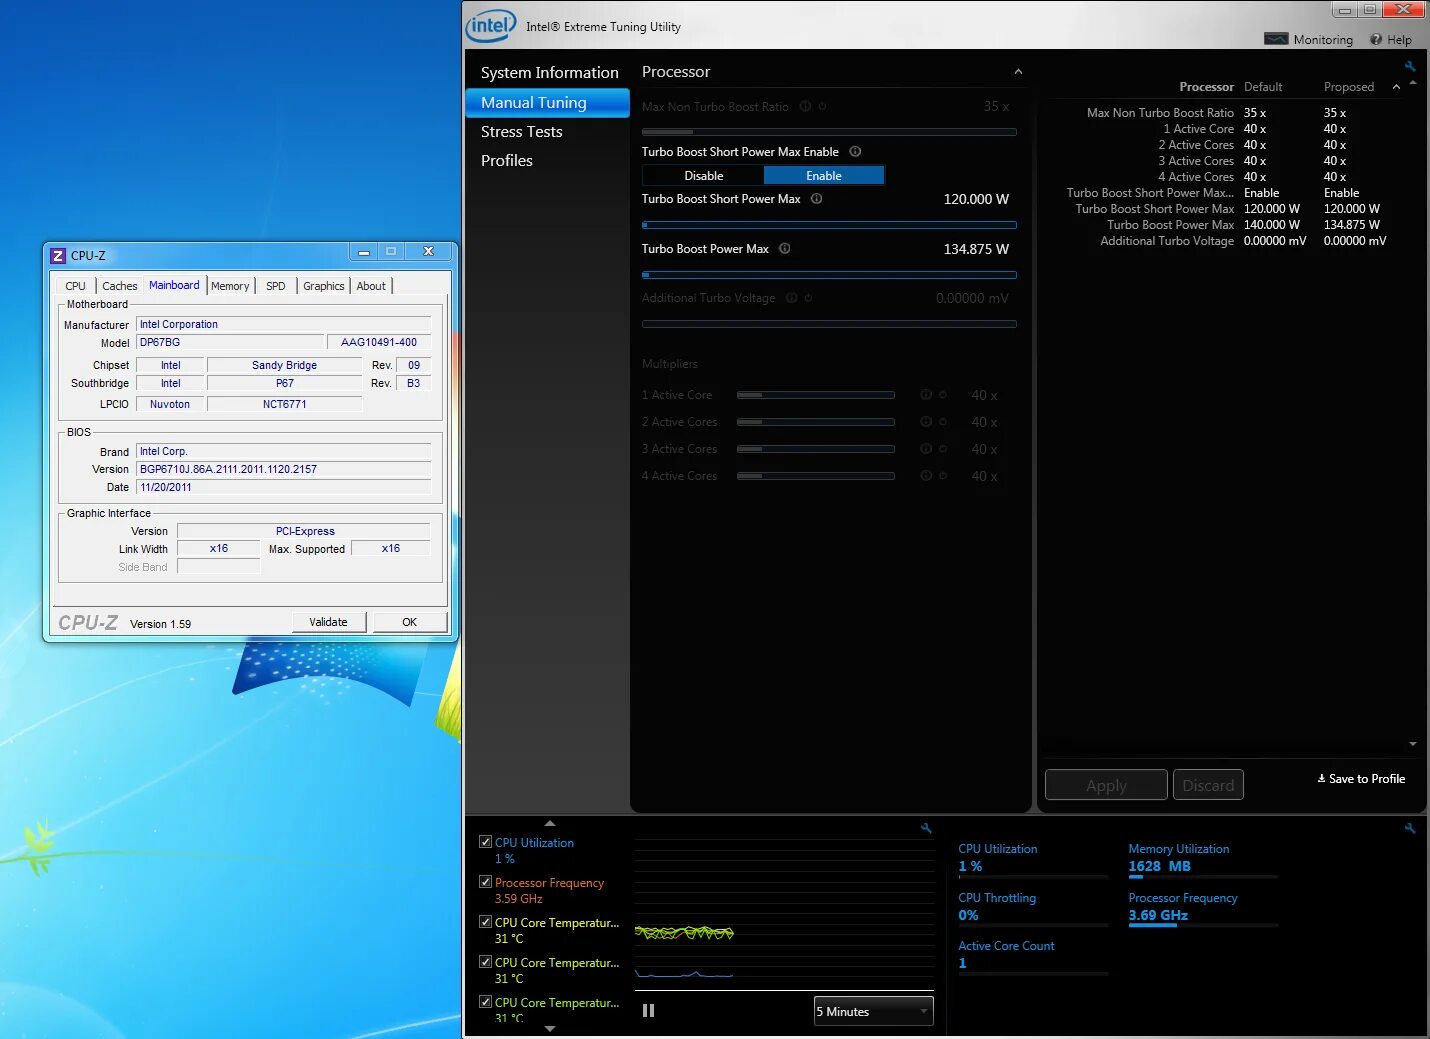Image resolution: width=1430 pixels, height=1039 pixels.
Task: Toggle CPU Utilization monitor checkbox
Action: tap(485, 842)
